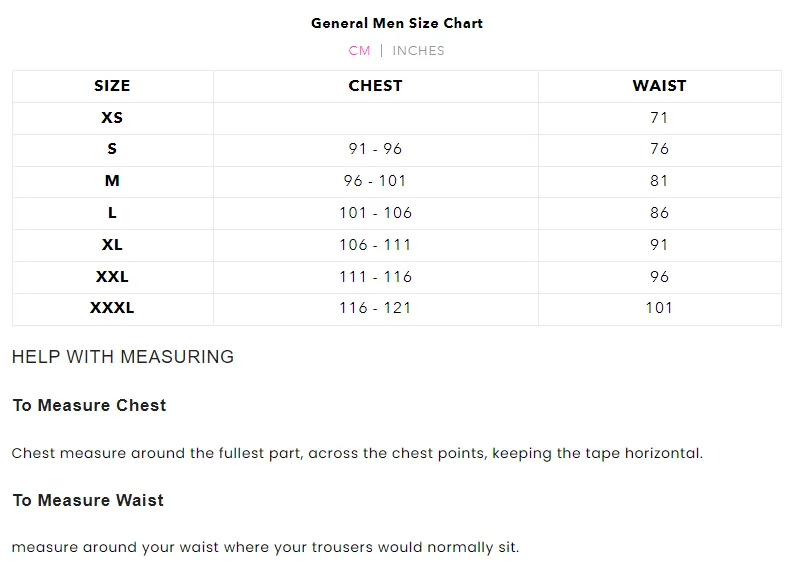Select the M size row label
Screen dimensions: 793x570
[112, 181]
